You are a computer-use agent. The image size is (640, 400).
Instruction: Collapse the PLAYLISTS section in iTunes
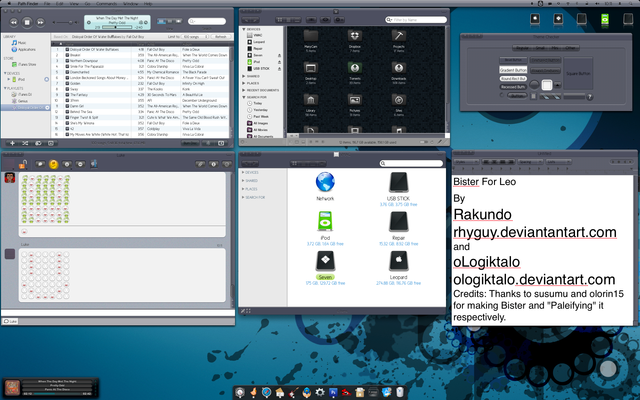(x=5, y=88)
